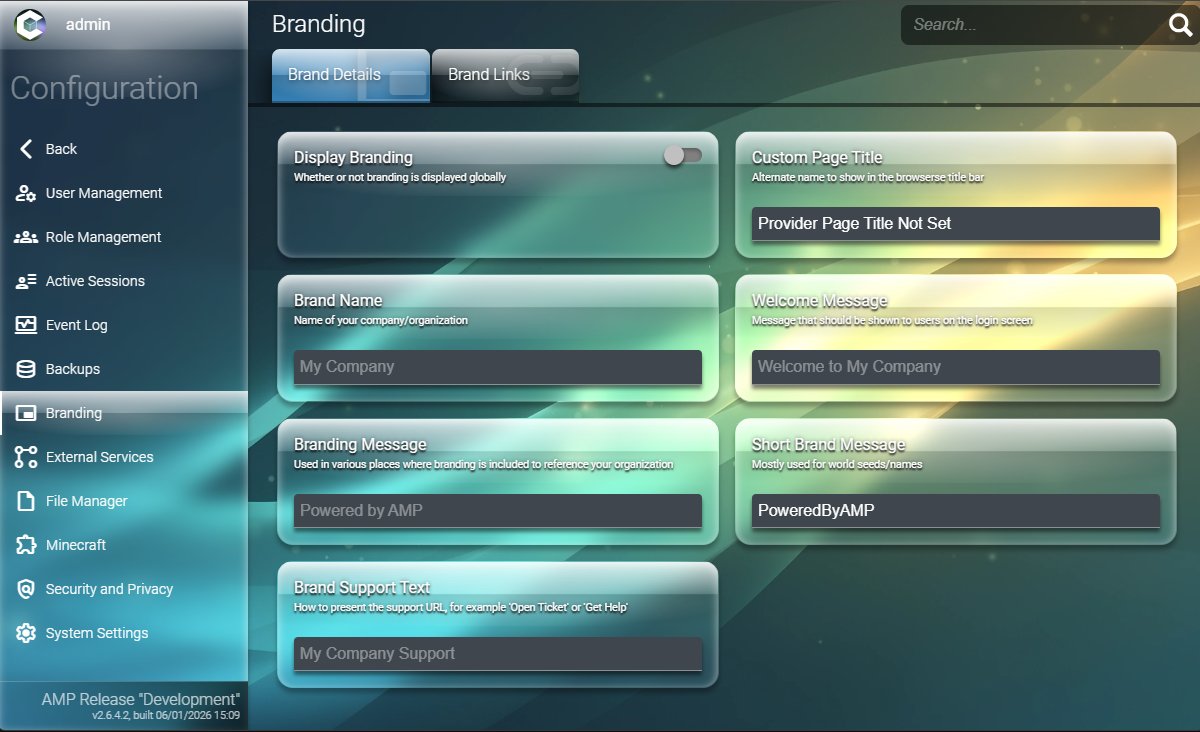Toggle the Display Branding switch
The width and height of the screenshot is (1200, 732).
tap(684, 155)
